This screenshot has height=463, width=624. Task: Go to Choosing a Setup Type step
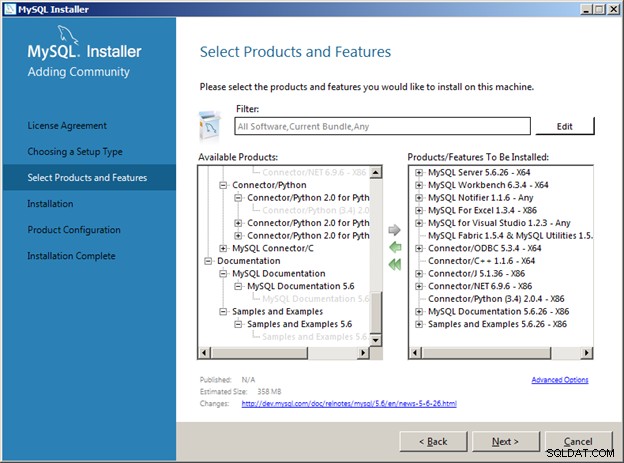pyautogui.click(x=75, y=152)
